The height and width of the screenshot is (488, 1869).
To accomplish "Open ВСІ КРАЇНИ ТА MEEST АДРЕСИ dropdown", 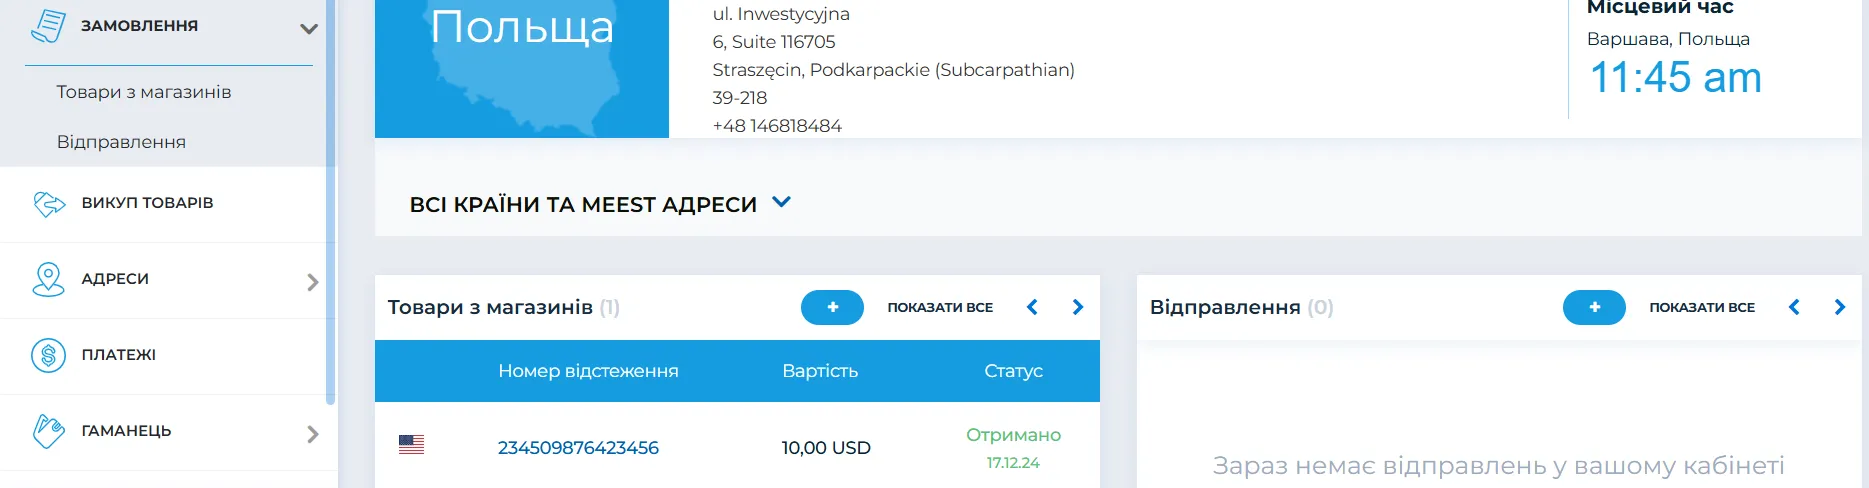I will [782, 202].
